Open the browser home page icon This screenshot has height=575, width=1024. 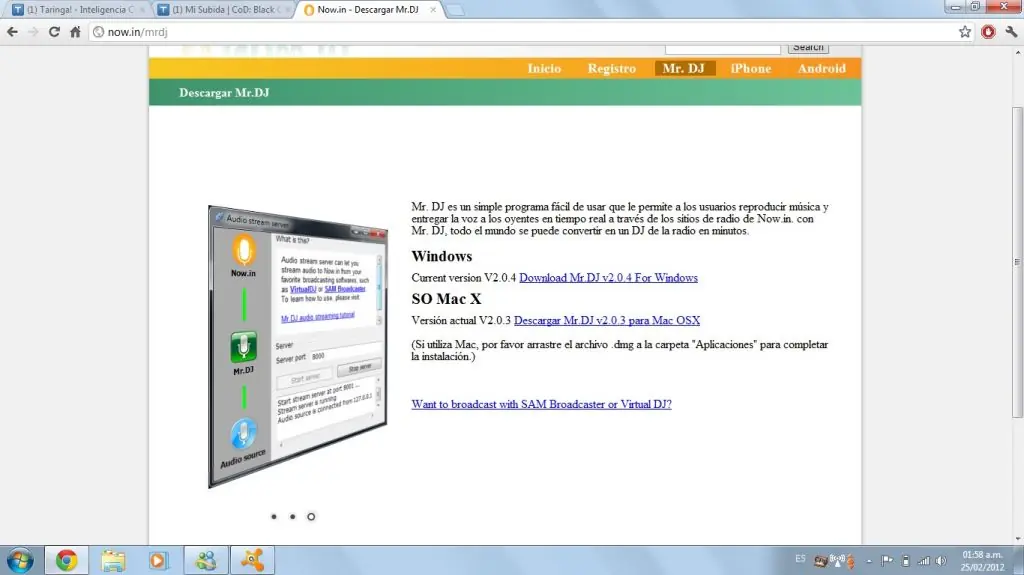[x=75, y=31]
